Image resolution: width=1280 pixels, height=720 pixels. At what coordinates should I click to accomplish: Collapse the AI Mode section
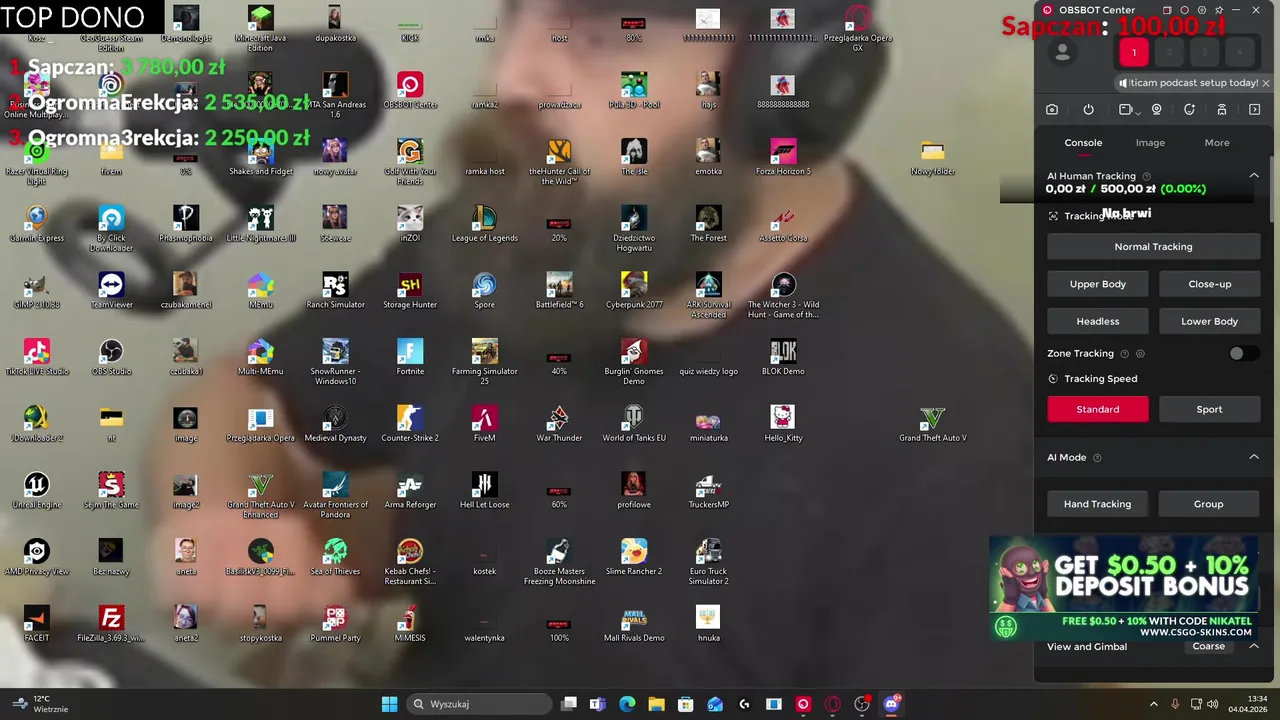(1253, 457)
